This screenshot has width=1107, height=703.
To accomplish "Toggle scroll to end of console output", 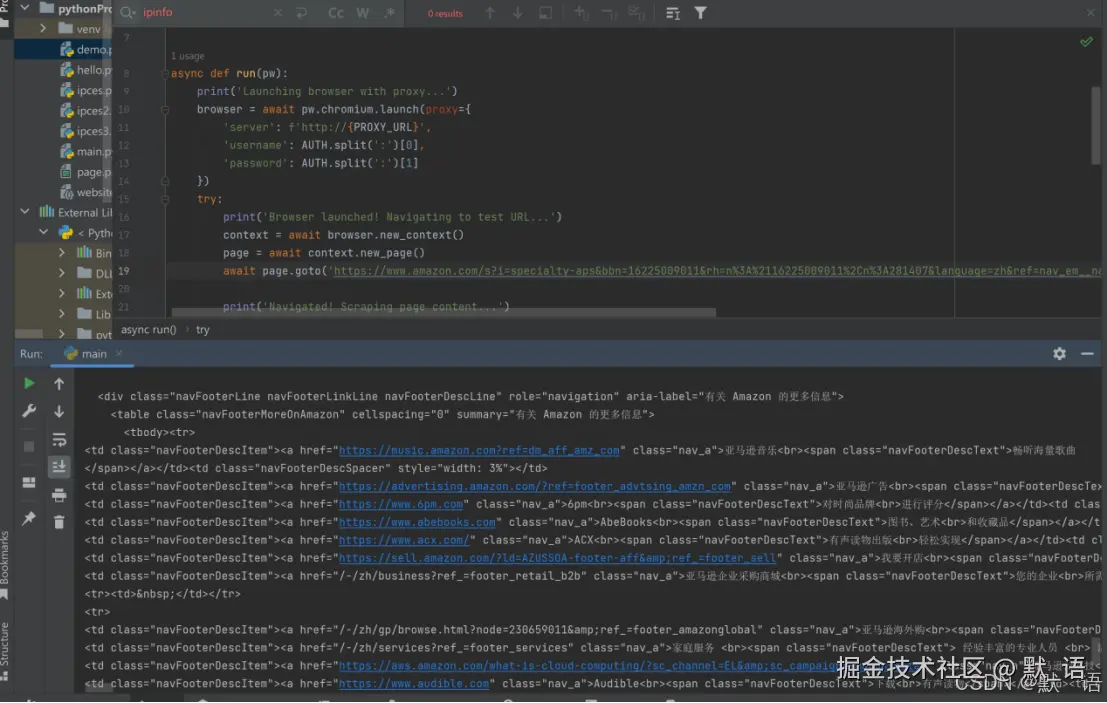I will point(59,466).
